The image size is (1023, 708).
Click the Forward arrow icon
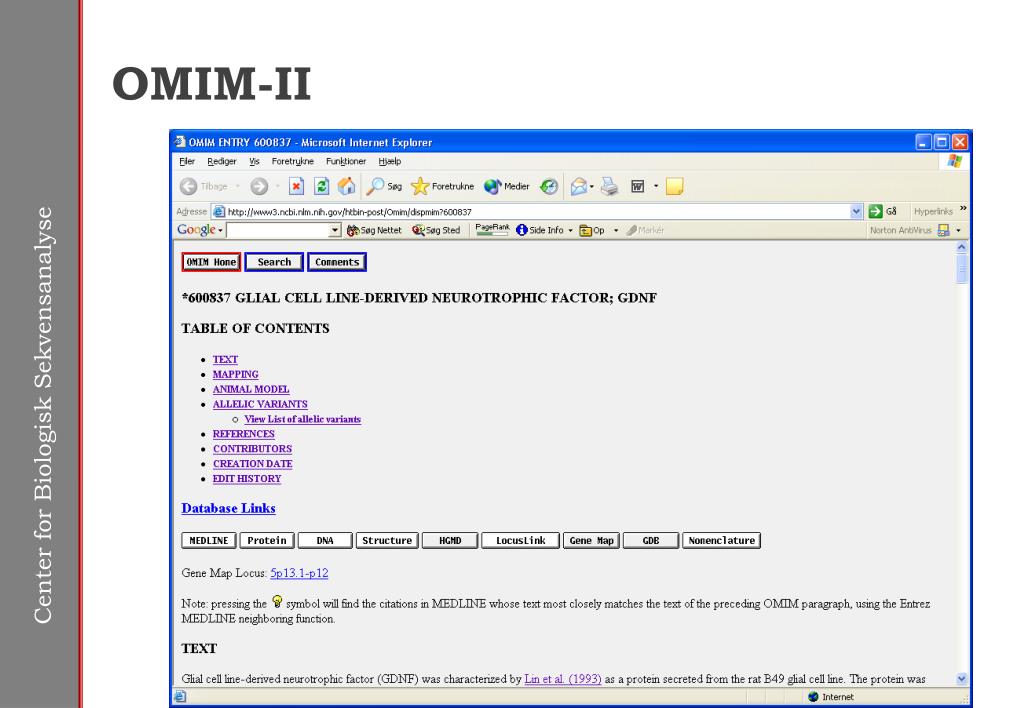coord(259,187)
